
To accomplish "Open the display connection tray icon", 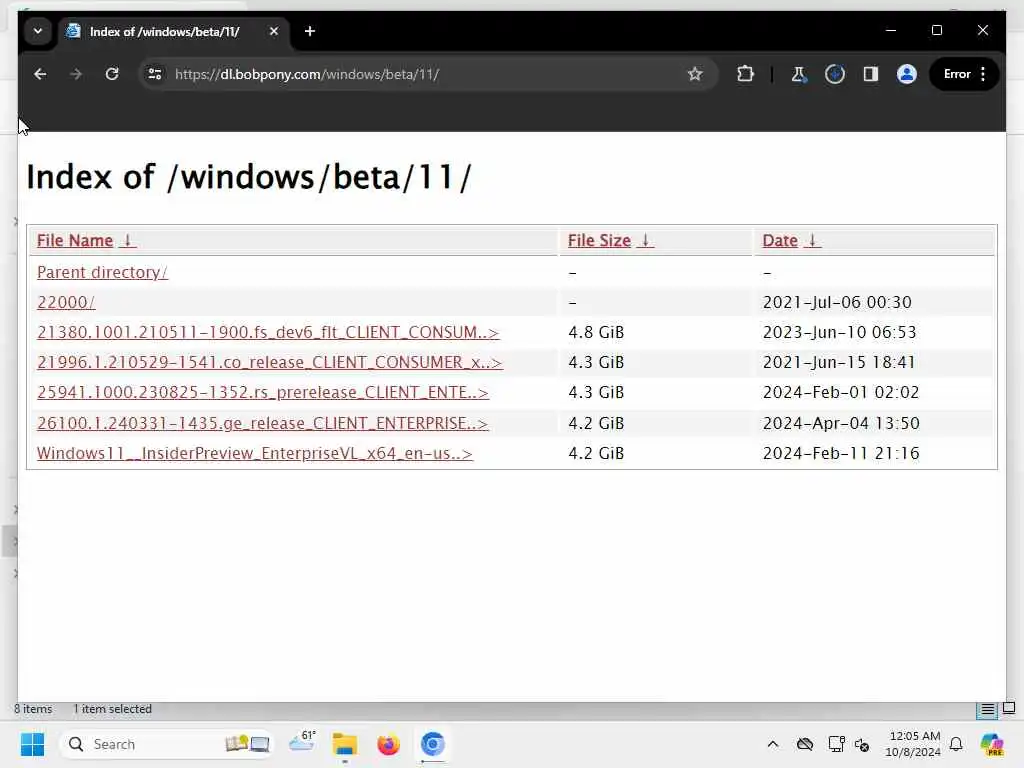I will pyautogui.click(x=836, y=744).
